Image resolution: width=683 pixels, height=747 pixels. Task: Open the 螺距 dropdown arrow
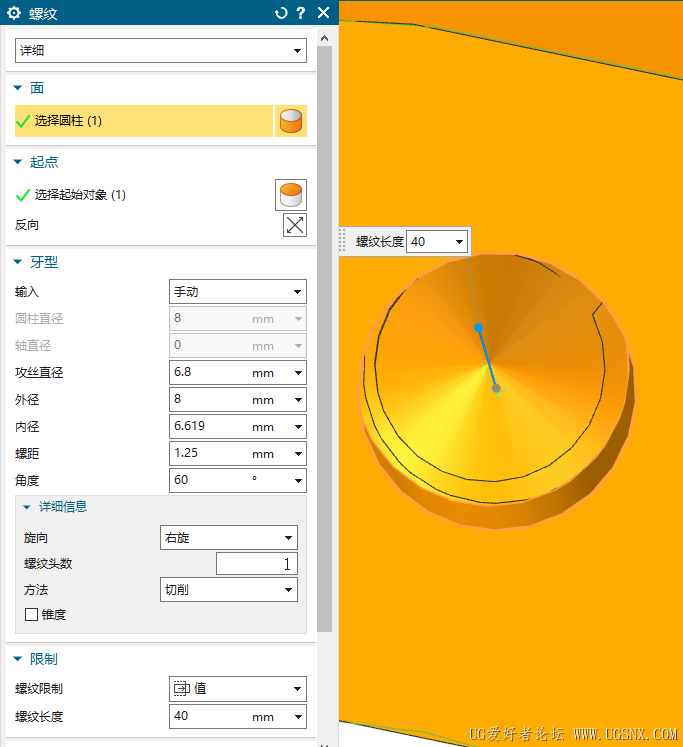pyautogui.click(x=298, y=454)
